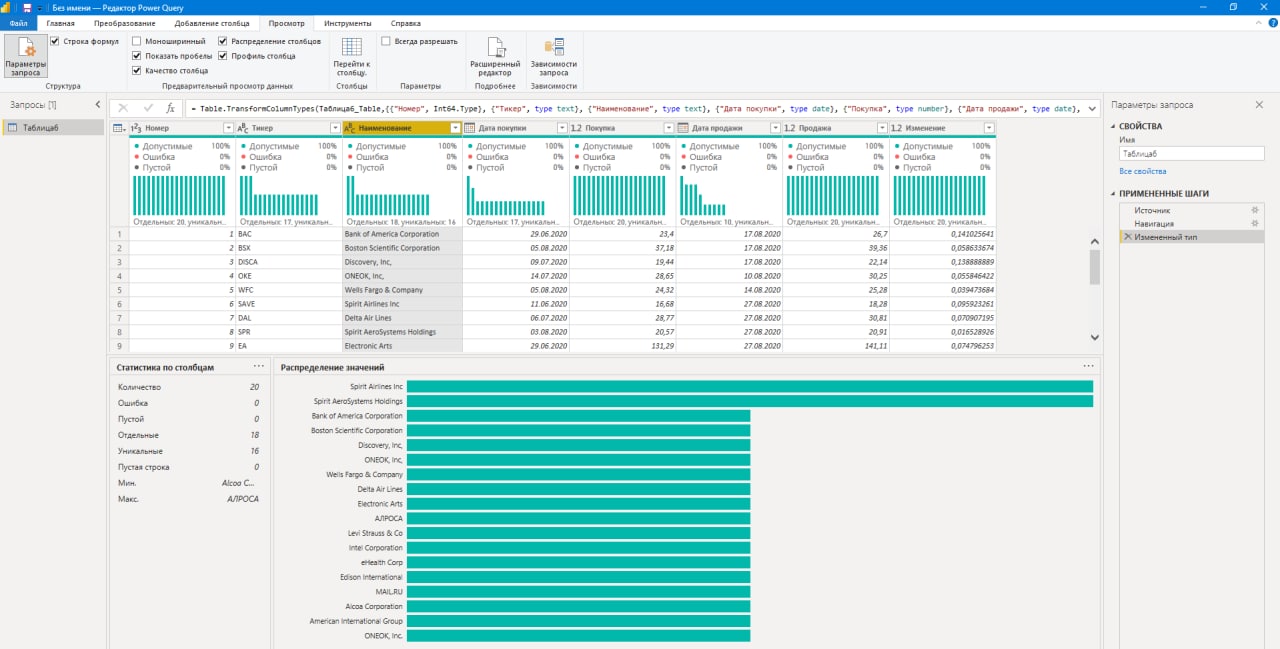Toggle Профиль столбца checkbox
The width and height of the screenshot is (1280, 649).
click(x=223, y=56)
